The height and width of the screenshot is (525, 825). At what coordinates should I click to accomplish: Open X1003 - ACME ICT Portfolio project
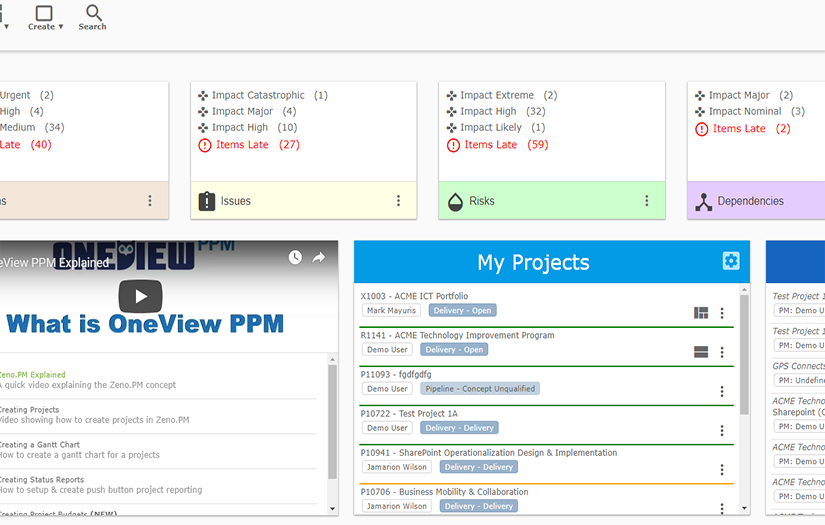point(414,296)
